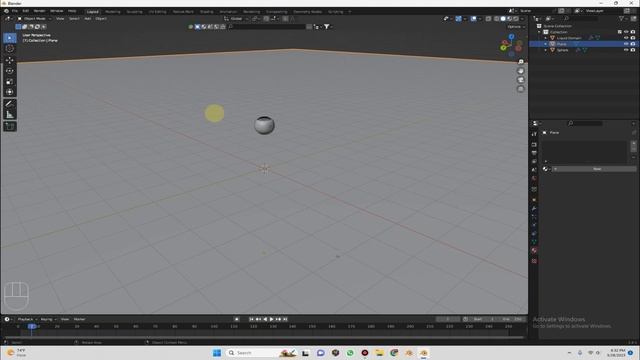Expand the Sphere tree item
This screenshot has width=640, height=360.
[x=546, y=50]
